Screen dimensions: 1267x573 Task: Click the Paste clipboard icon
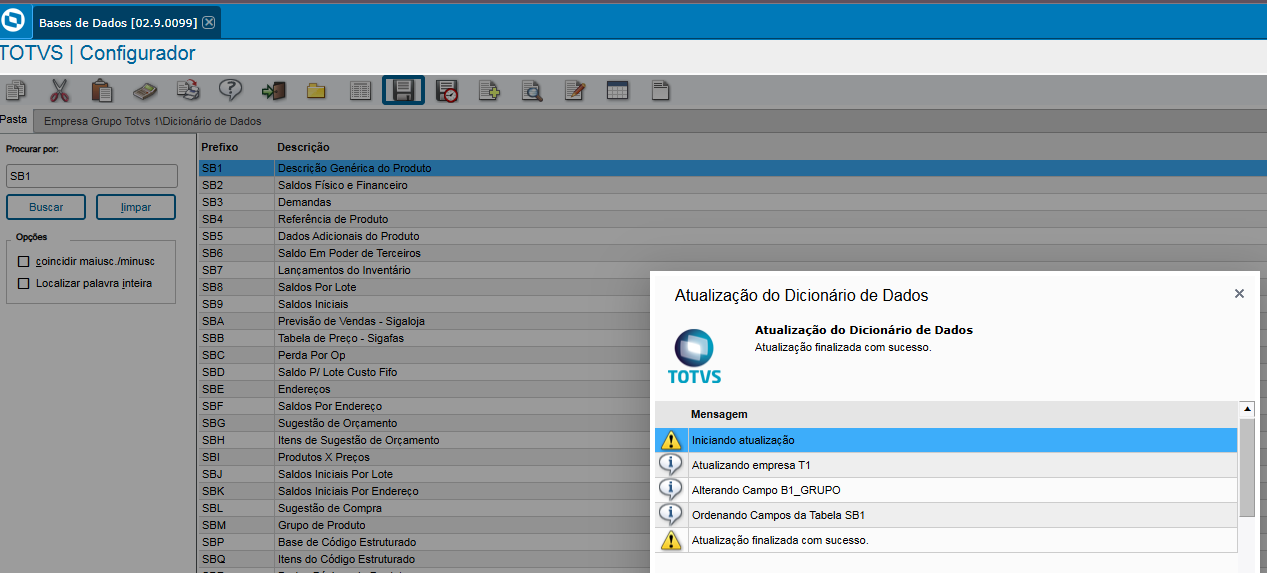pos(102,91)
